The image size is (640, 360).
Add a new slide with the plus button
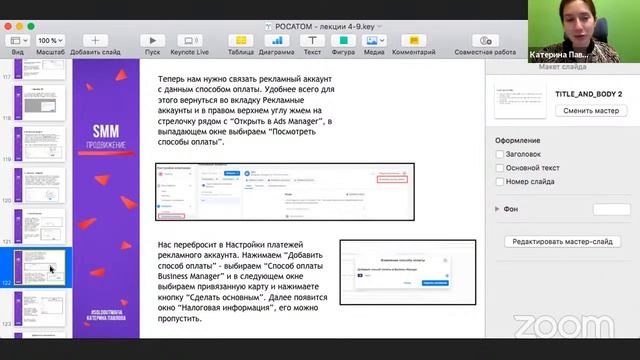(95, 40)
